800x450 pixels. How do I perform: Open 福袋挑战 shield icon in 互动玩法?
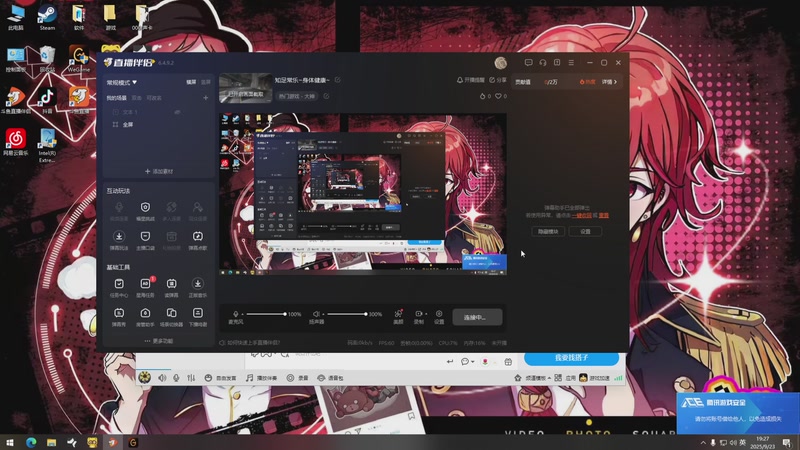pyautogui.click(x=145, y=210)
